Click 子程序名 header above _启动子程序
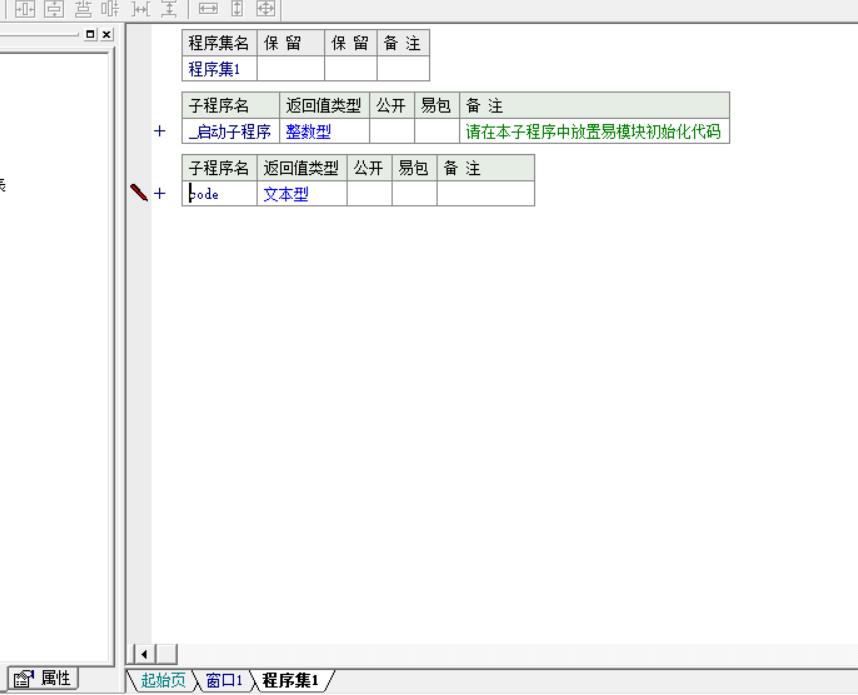 click(x=230, y=106)
